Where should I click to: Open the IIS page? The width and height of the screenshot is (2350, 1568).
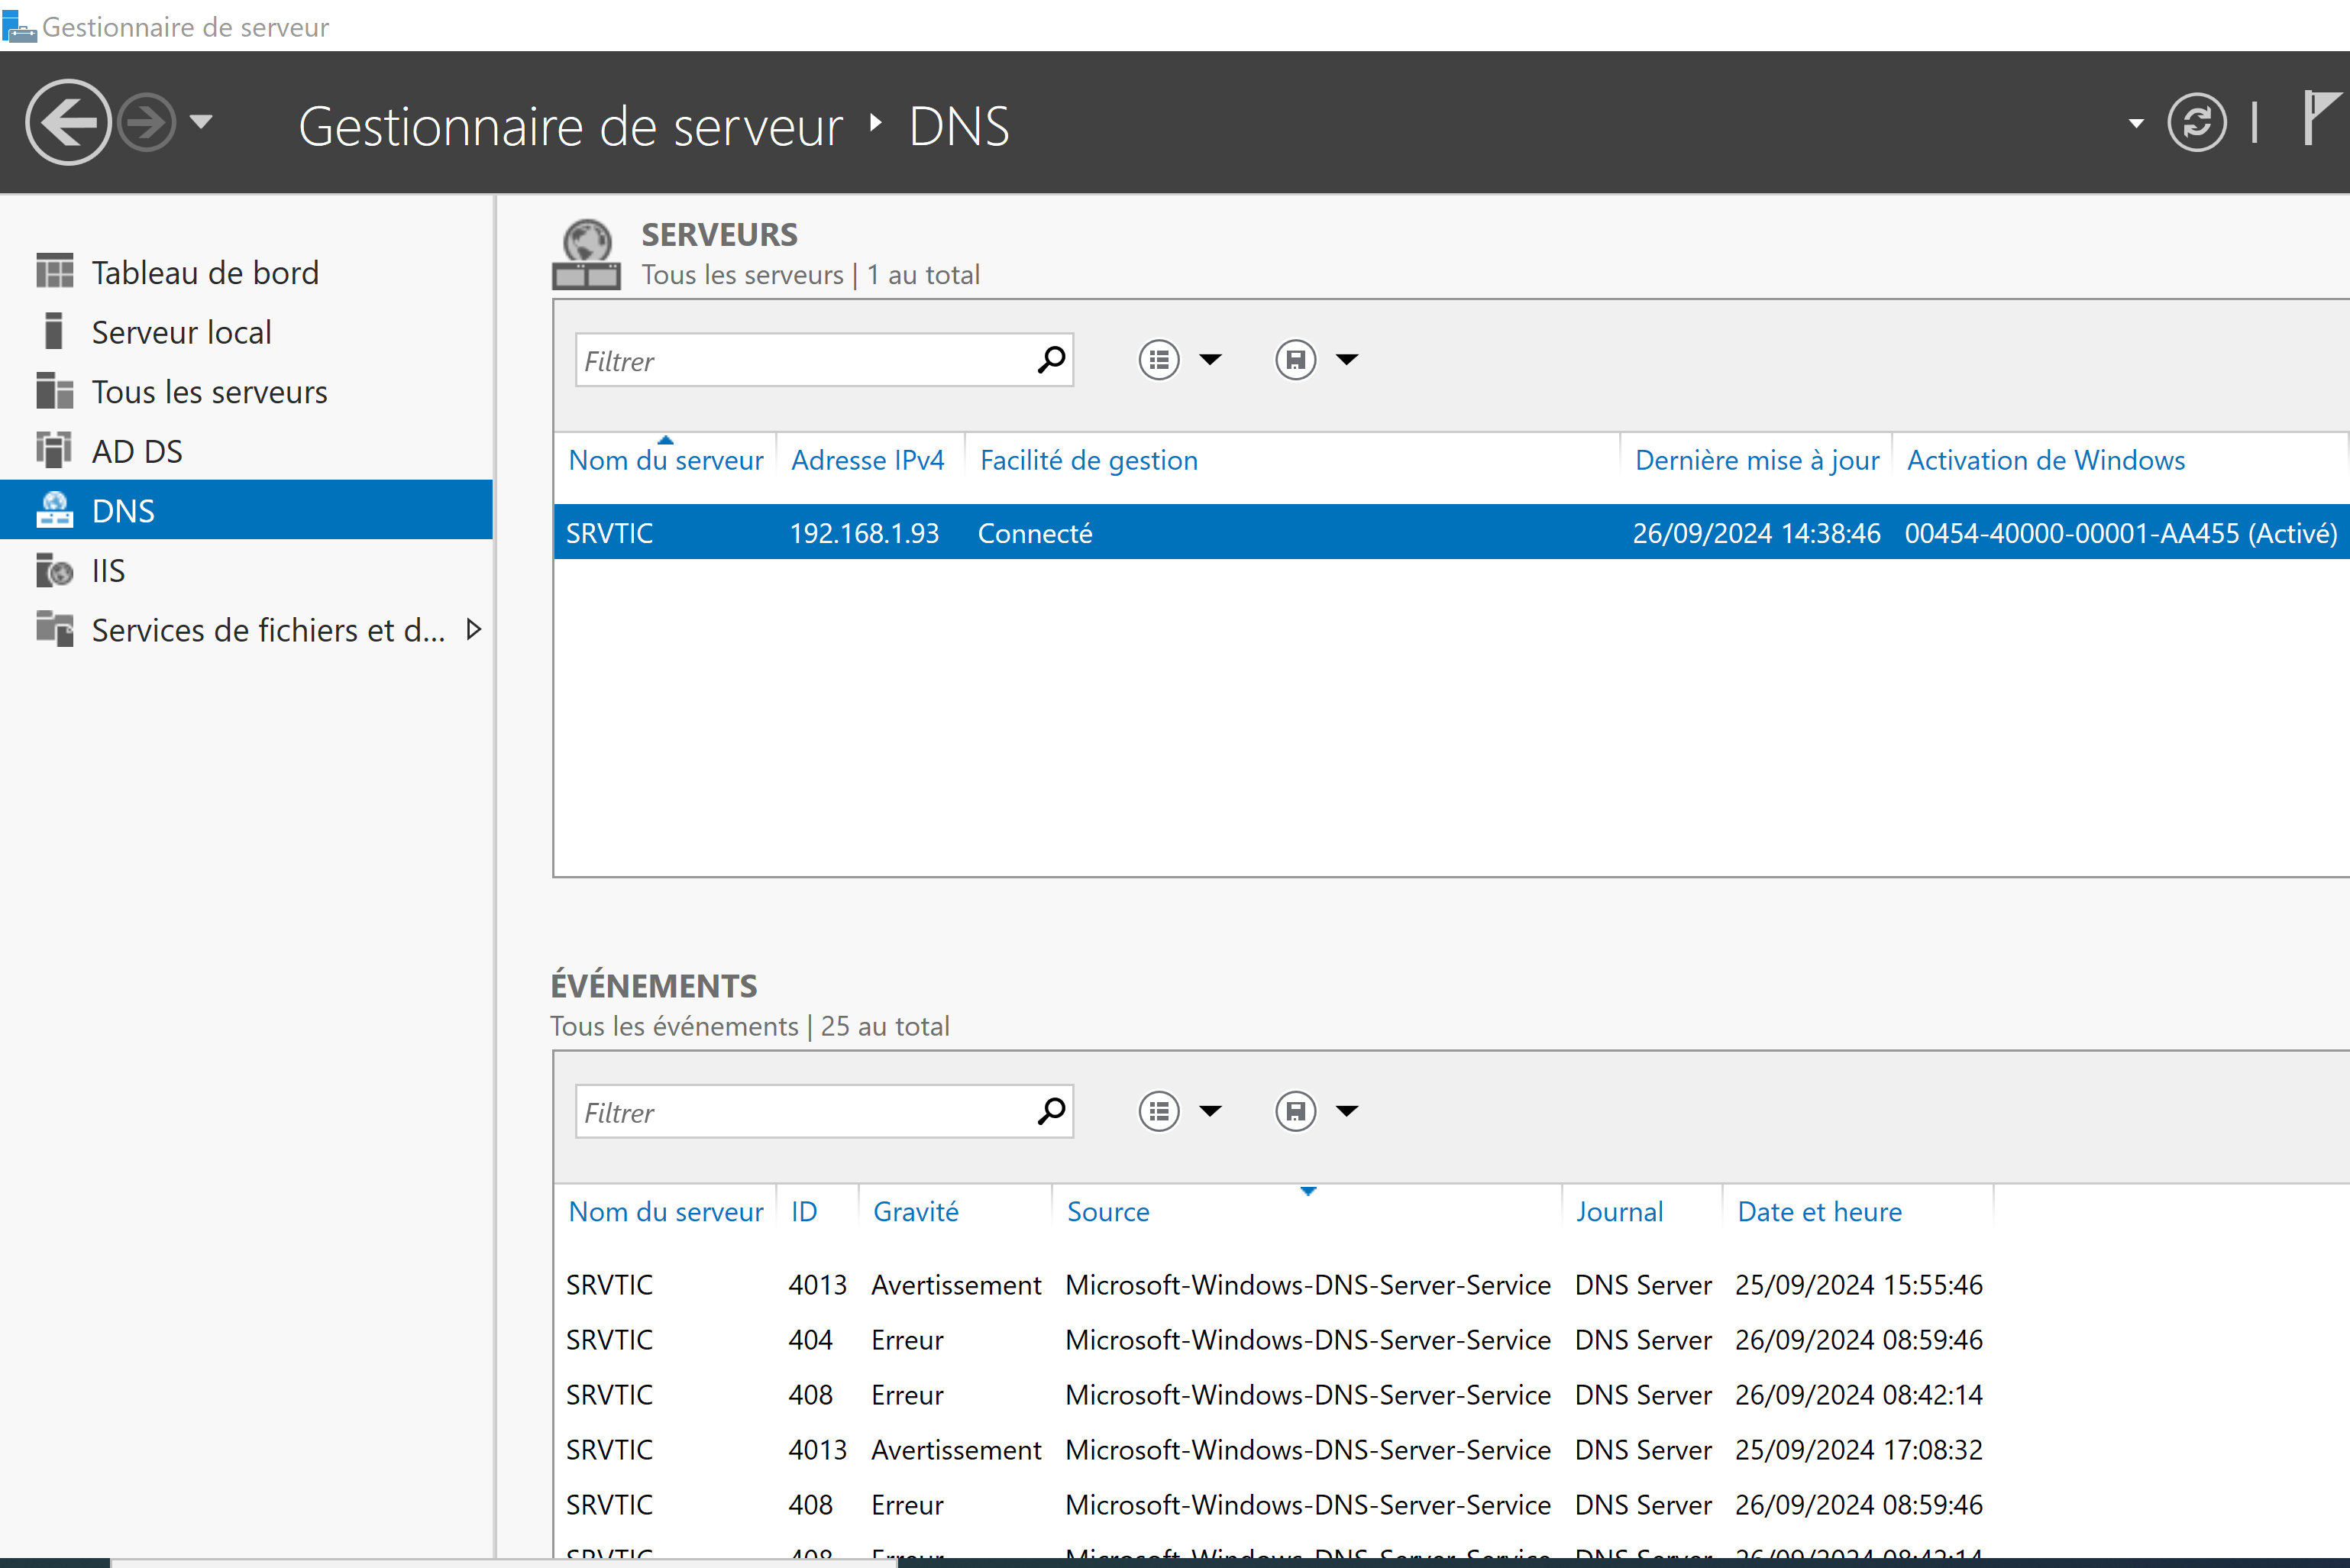coord(108,570)
